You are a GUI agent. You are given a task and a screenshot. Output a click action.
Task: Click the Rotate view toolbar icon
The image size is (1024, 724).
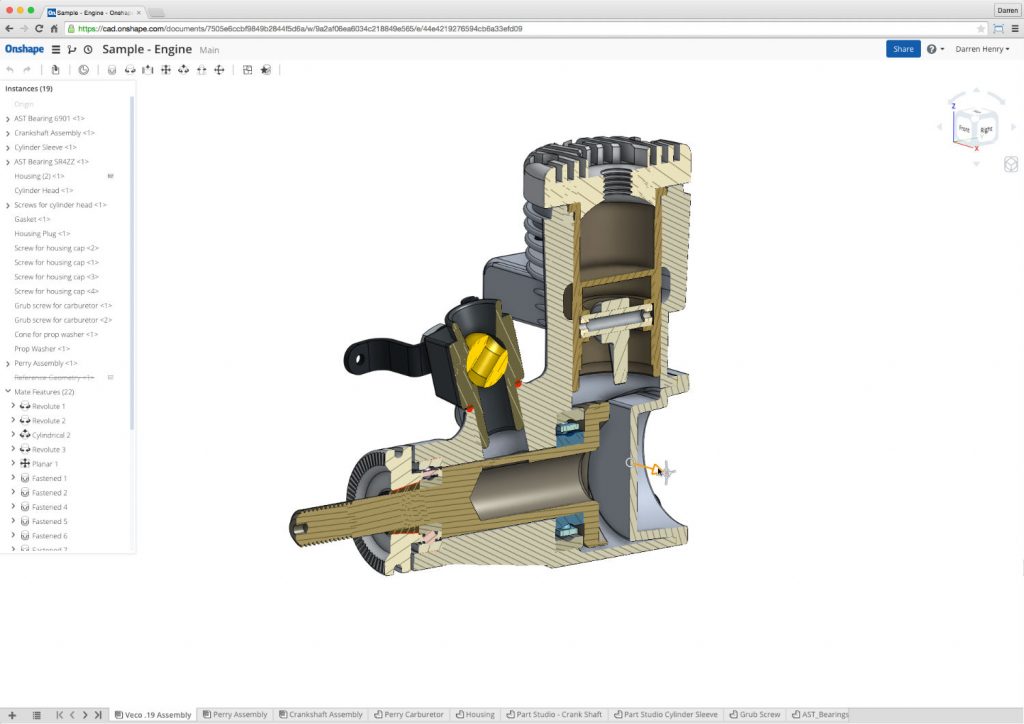pos(185,70)
